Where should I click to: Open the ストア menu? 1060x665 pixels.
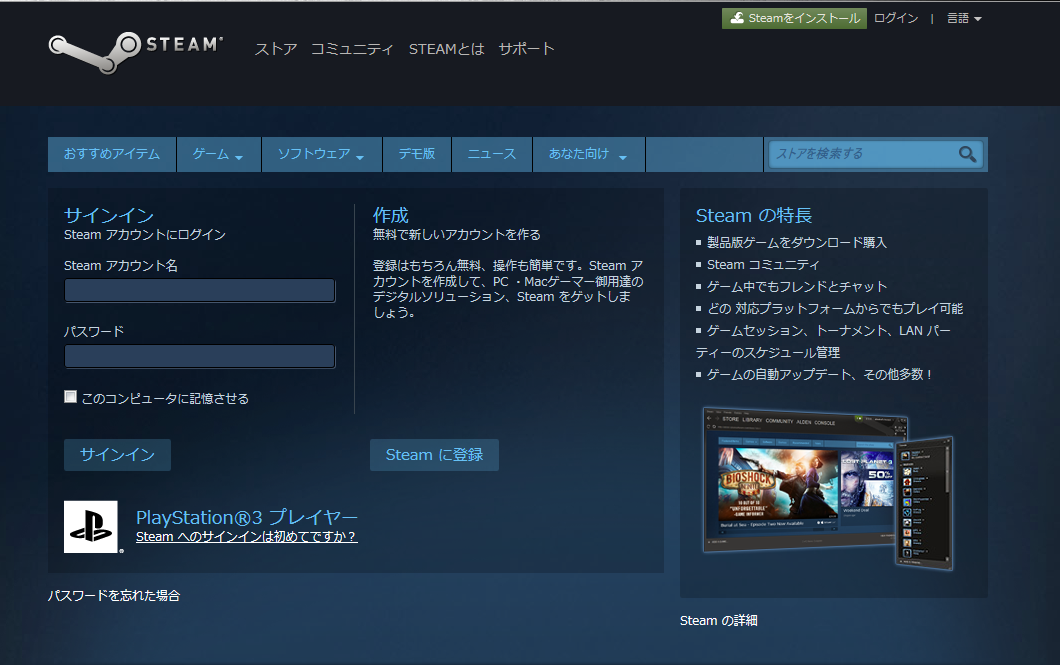click(276, 49)
